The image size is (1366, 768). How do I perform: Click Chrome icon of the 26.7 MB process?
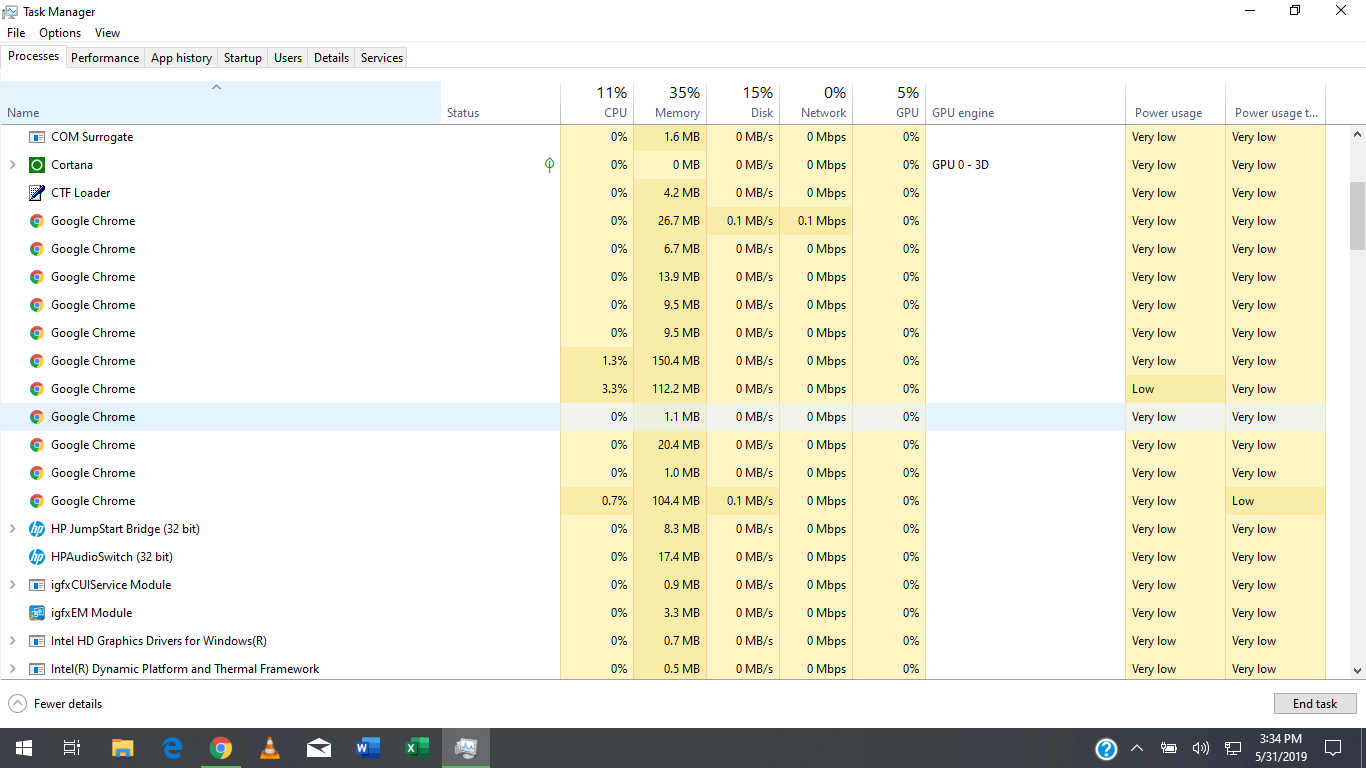(37, 221)
